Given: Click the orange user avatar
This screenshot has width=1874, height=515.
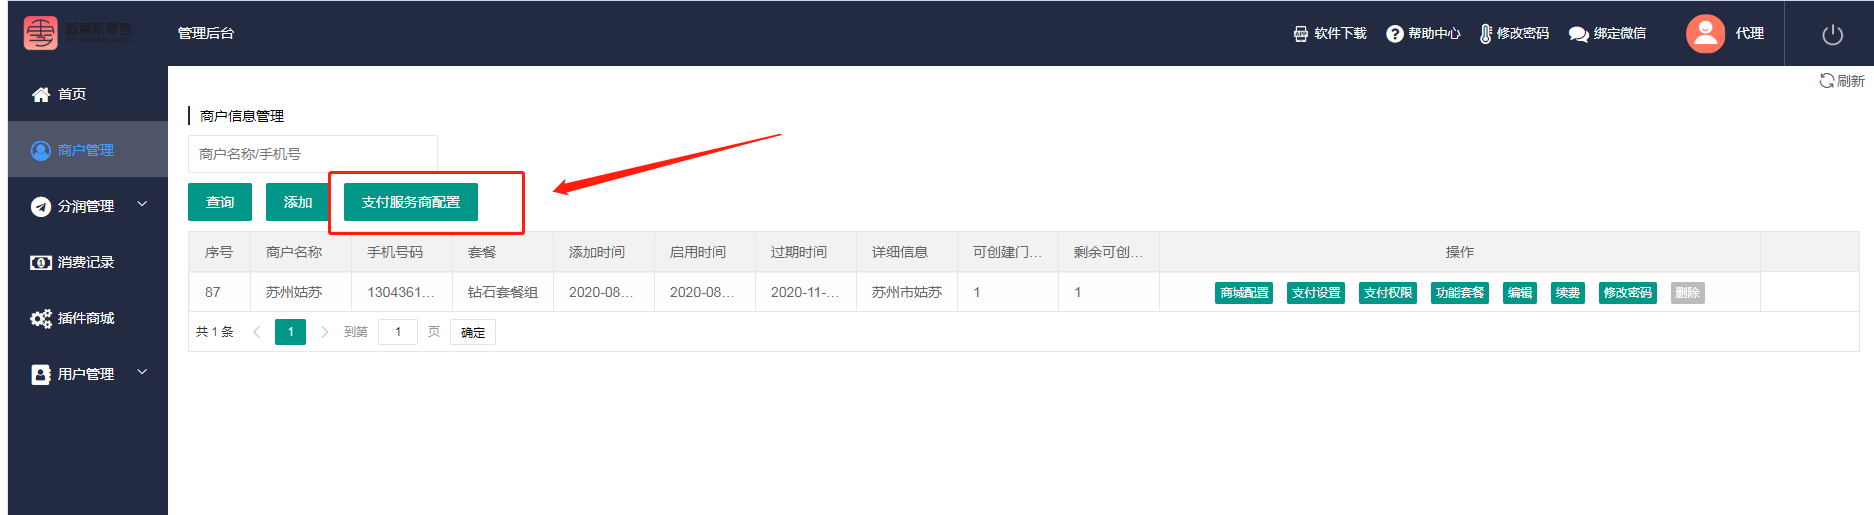Looking at the screenshot, I should [1706, 33].
